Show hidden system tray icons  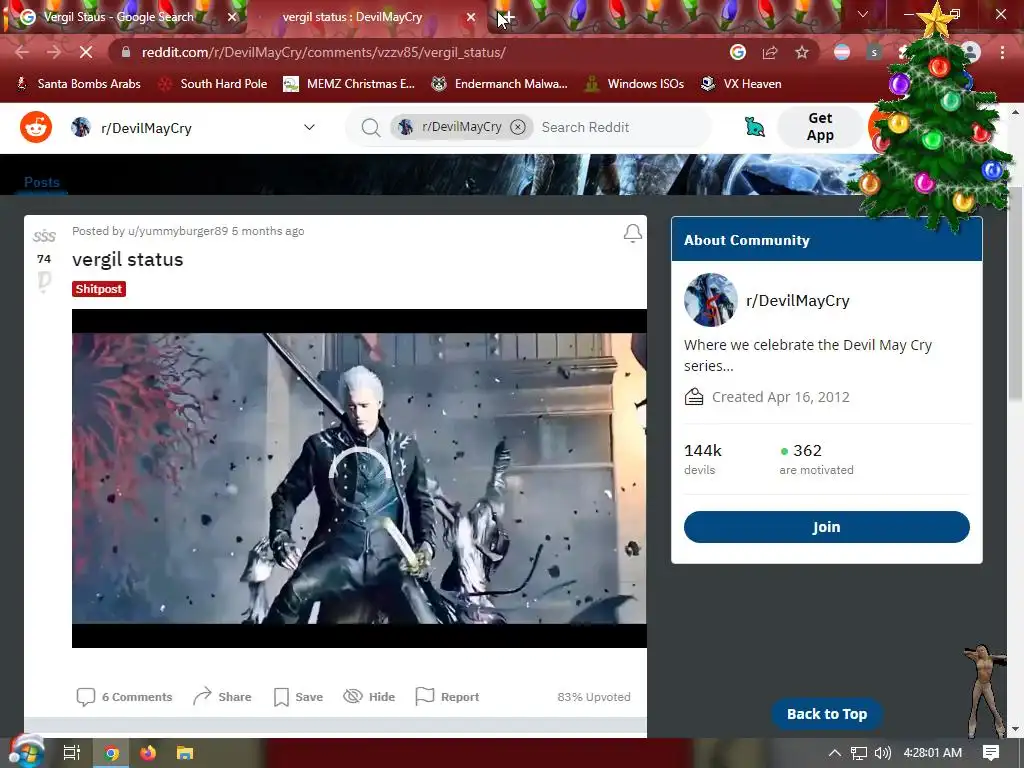click(x=834, y=753)
